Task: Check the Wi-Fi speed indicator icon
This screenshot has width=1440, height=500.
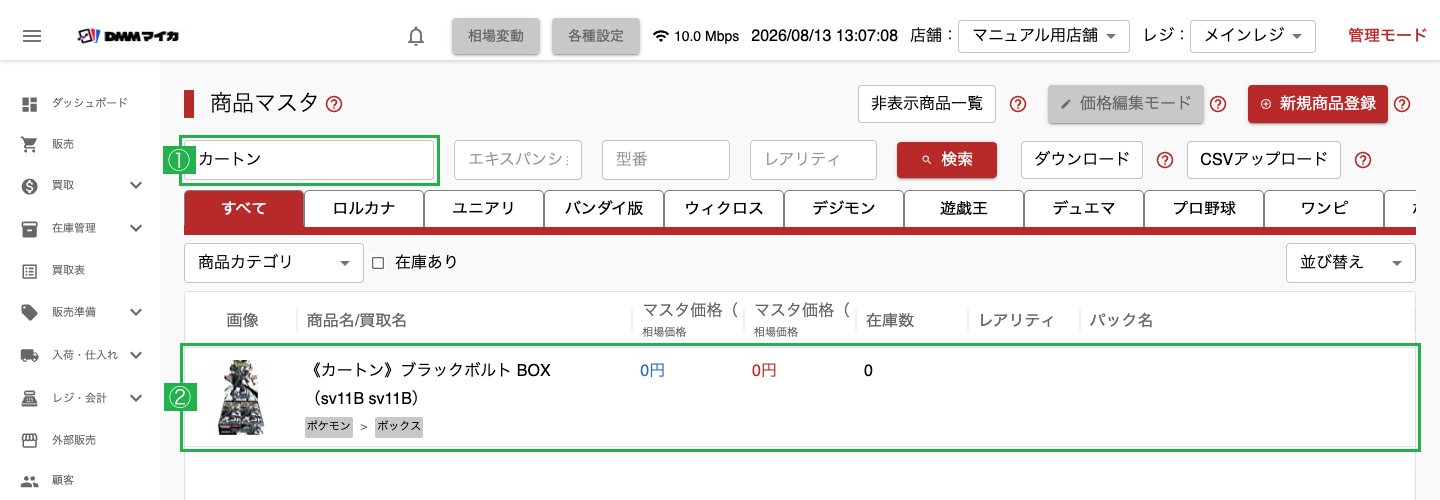Action: [661, 36]
